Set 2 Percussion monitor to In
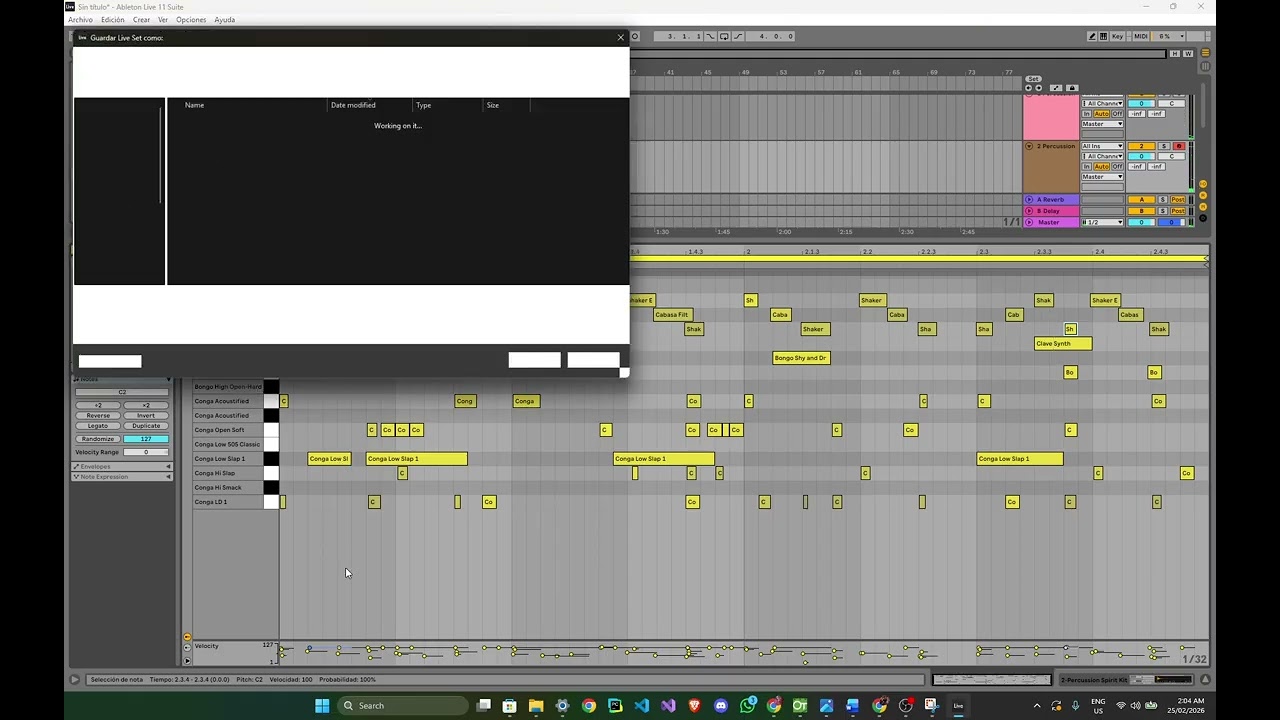1280x720 pixels. pos(1086,167)
